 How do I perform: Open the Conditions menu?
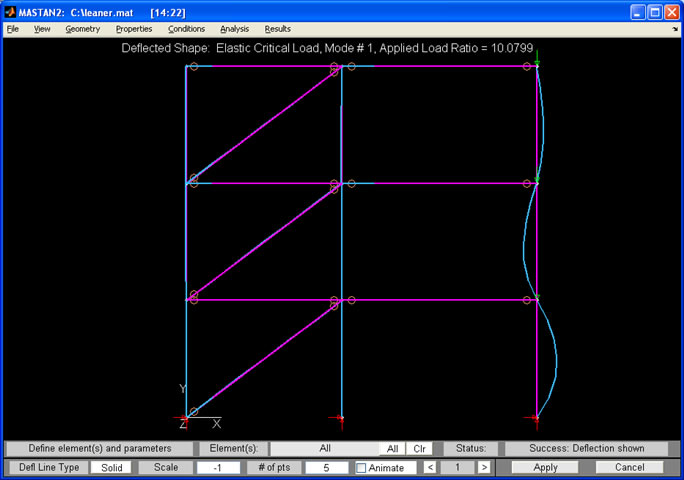(x=186, y=29)
